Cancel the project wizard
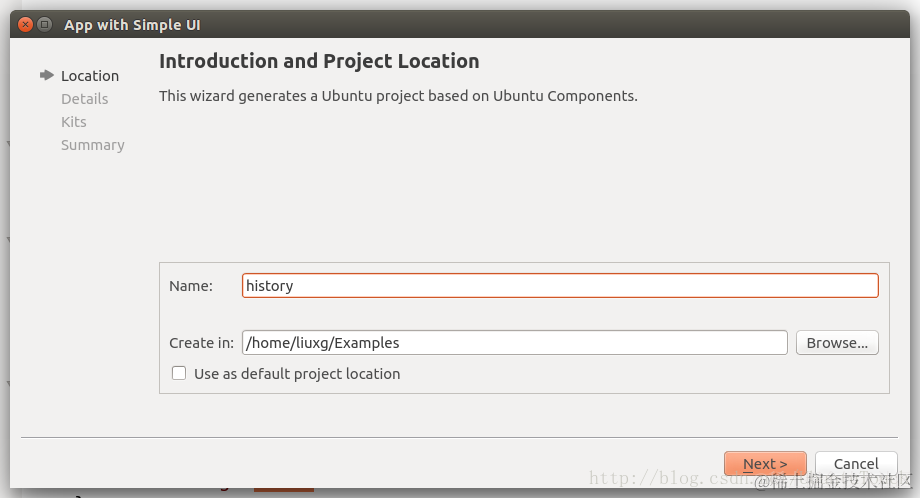This screenshot has height=498, width=920. [856, 463]
